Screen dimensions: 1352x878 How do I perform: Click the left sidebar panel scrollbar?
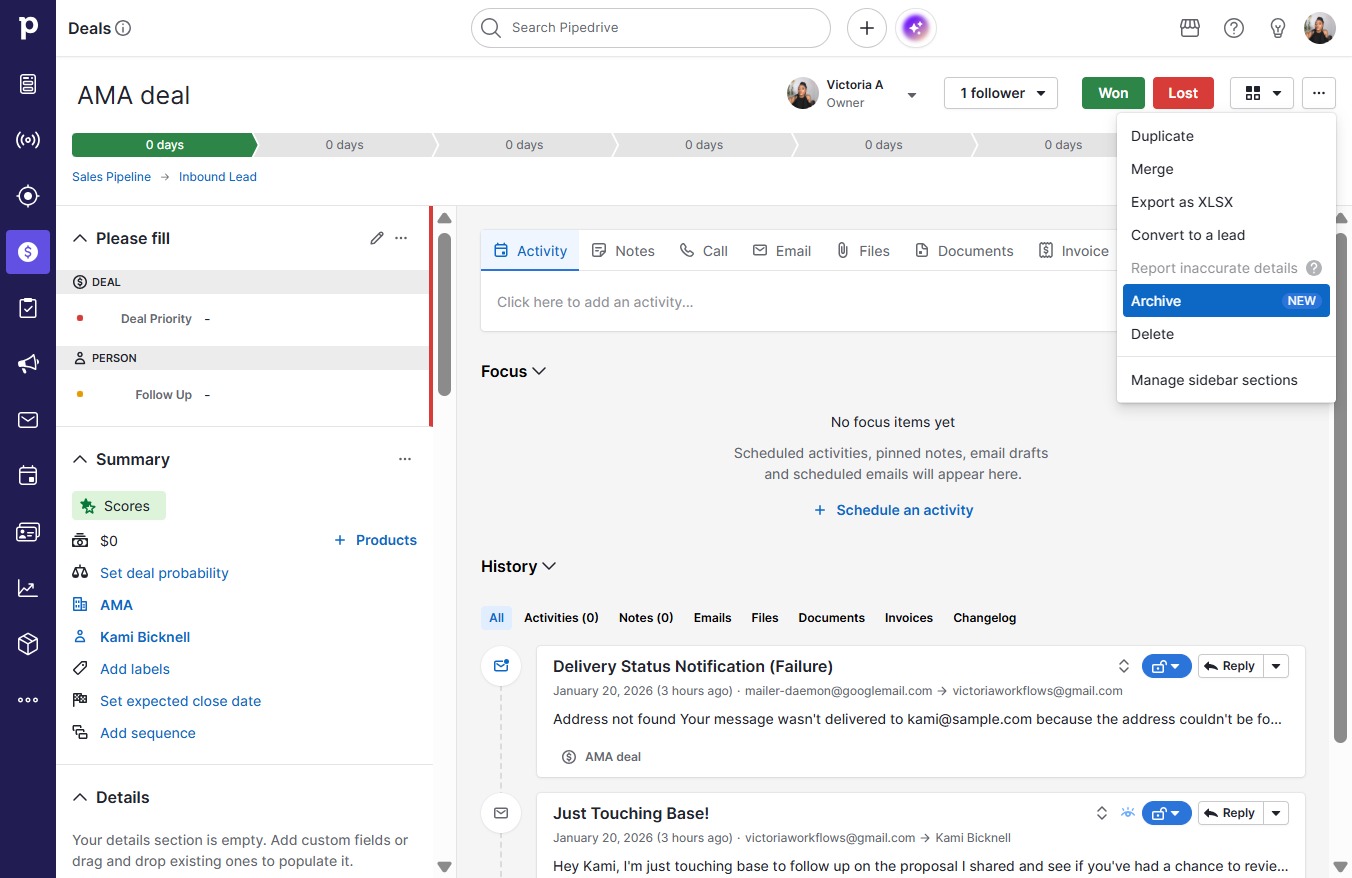click(445, 314)
